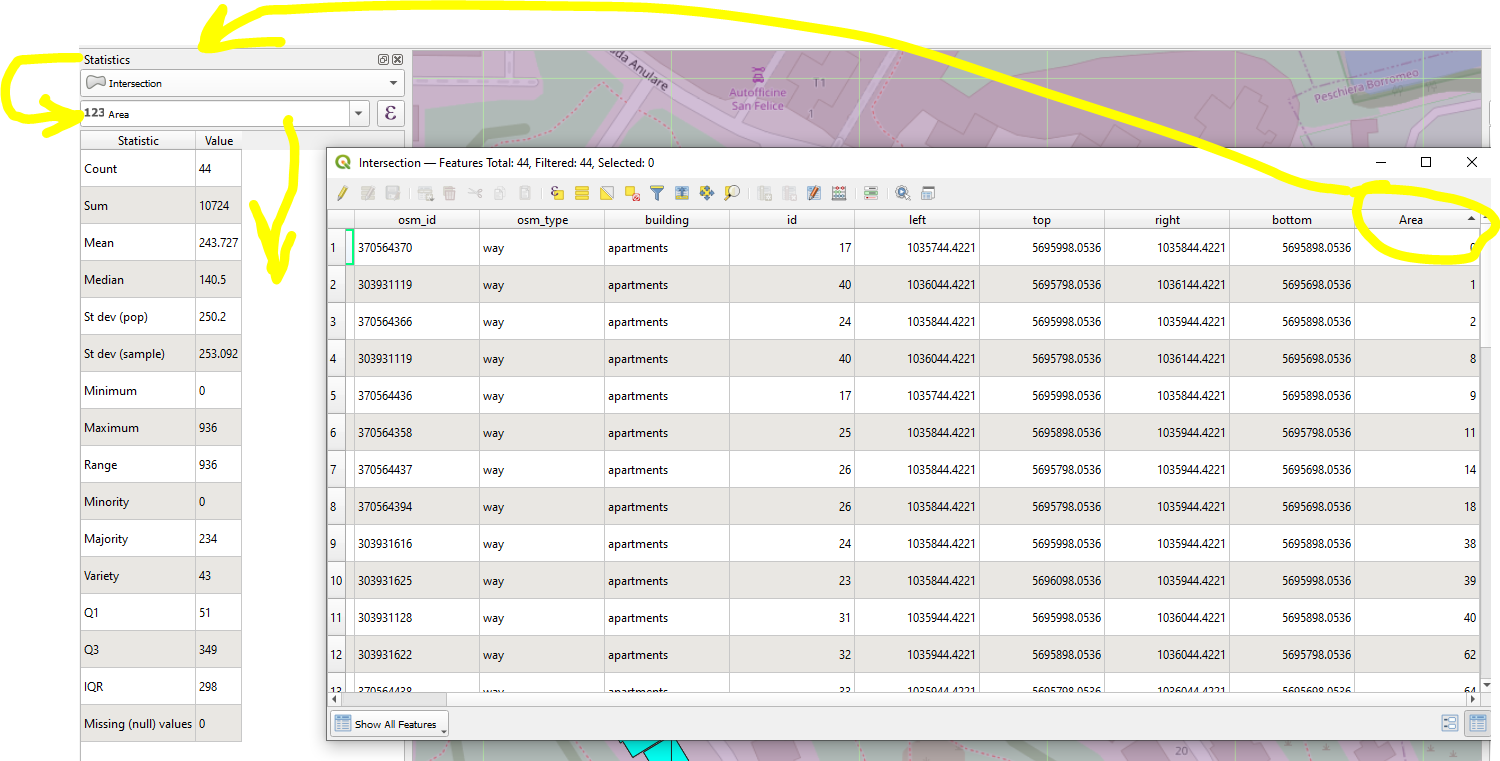Click the right column header

tap(1167, 220)
